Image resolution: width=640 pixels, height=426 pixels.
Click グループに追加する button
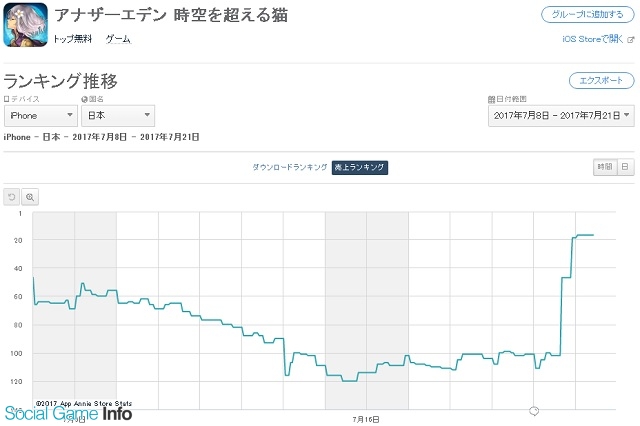[x=588, y=15]
